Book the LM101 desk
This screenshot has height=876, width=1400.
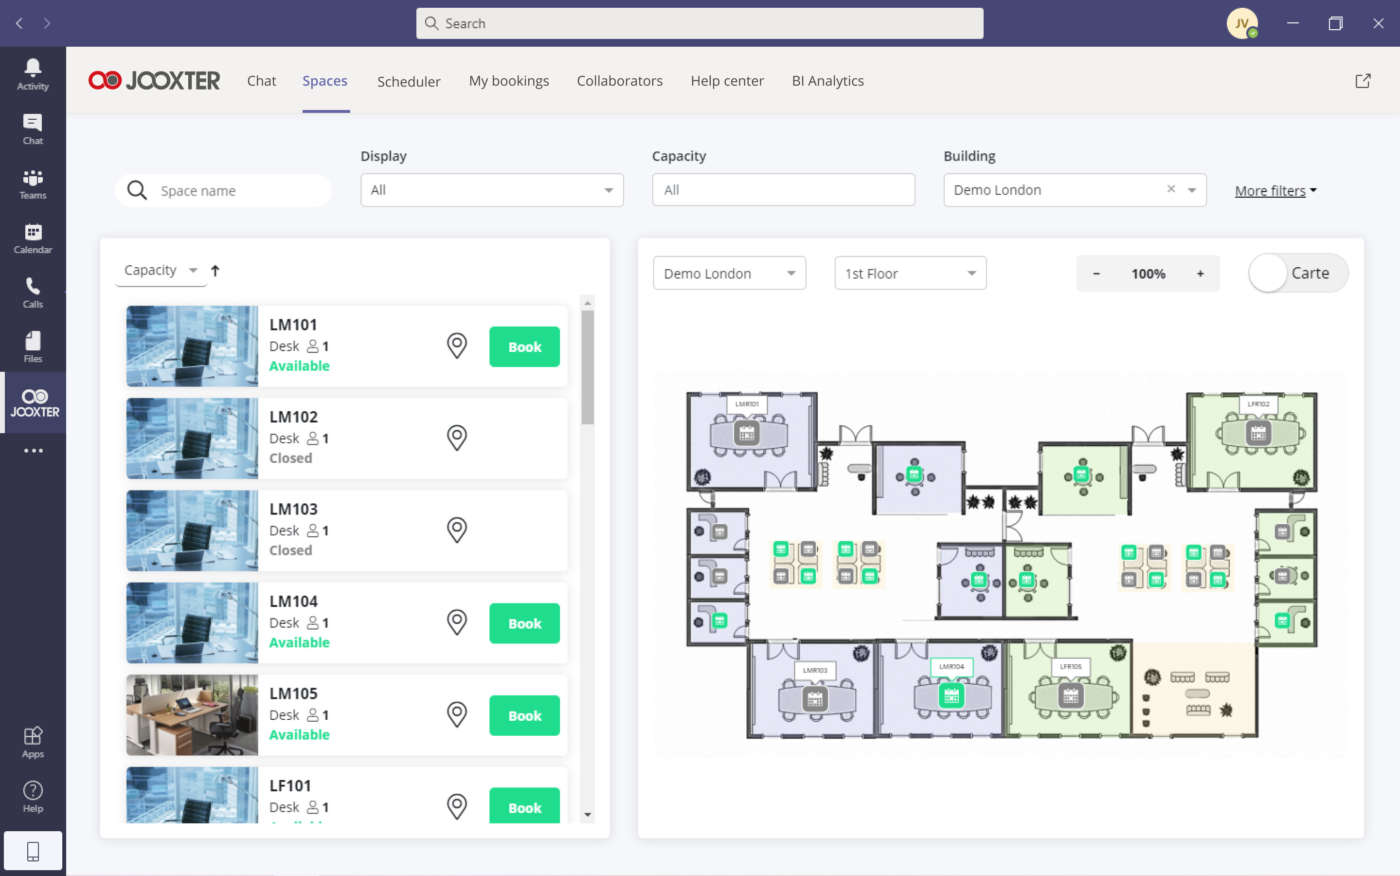point(524,347)
